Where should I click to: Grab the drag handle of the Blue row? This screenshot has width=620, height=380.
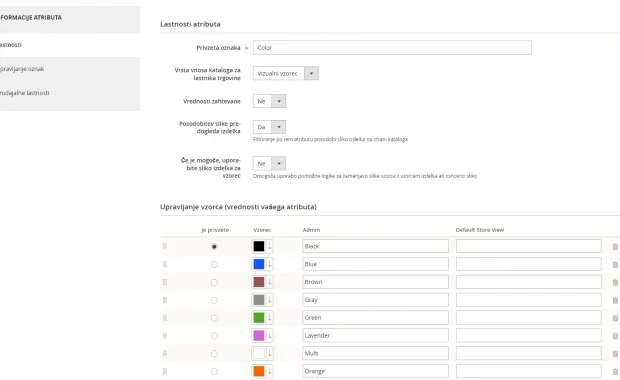click(165, 264)
